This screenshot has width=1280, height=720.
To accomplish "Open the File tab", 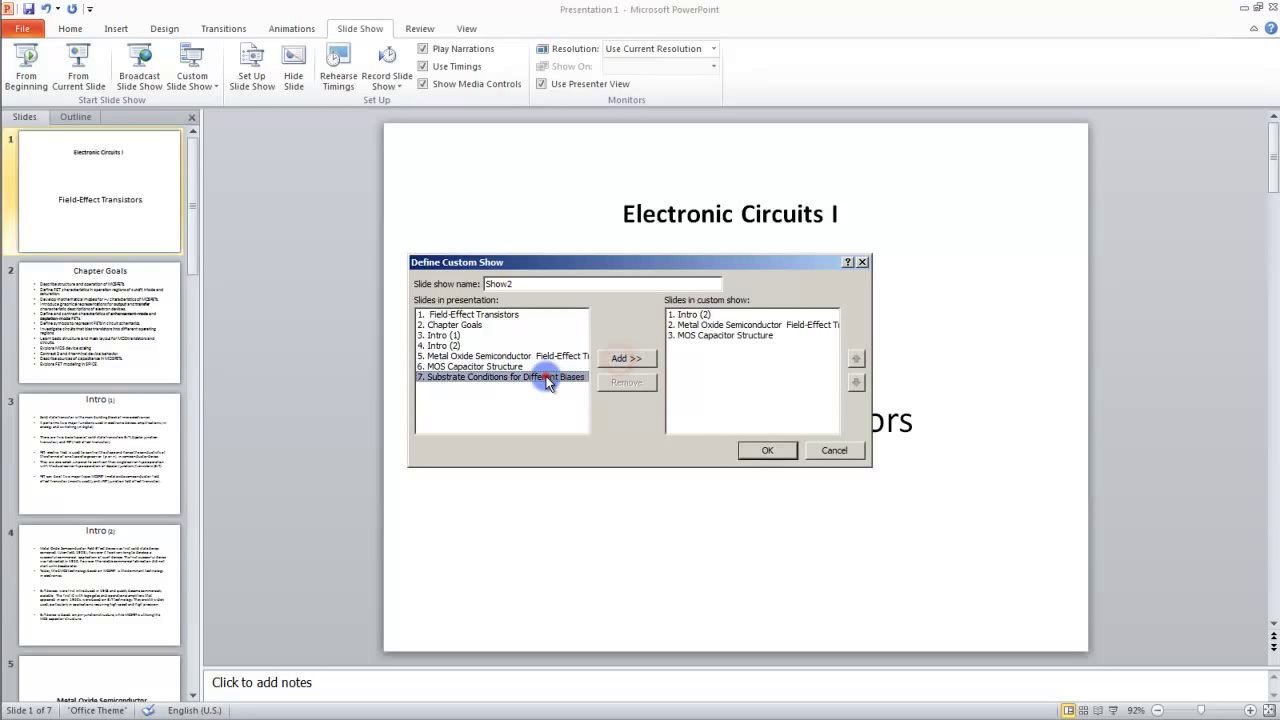I will click(22, 29).
